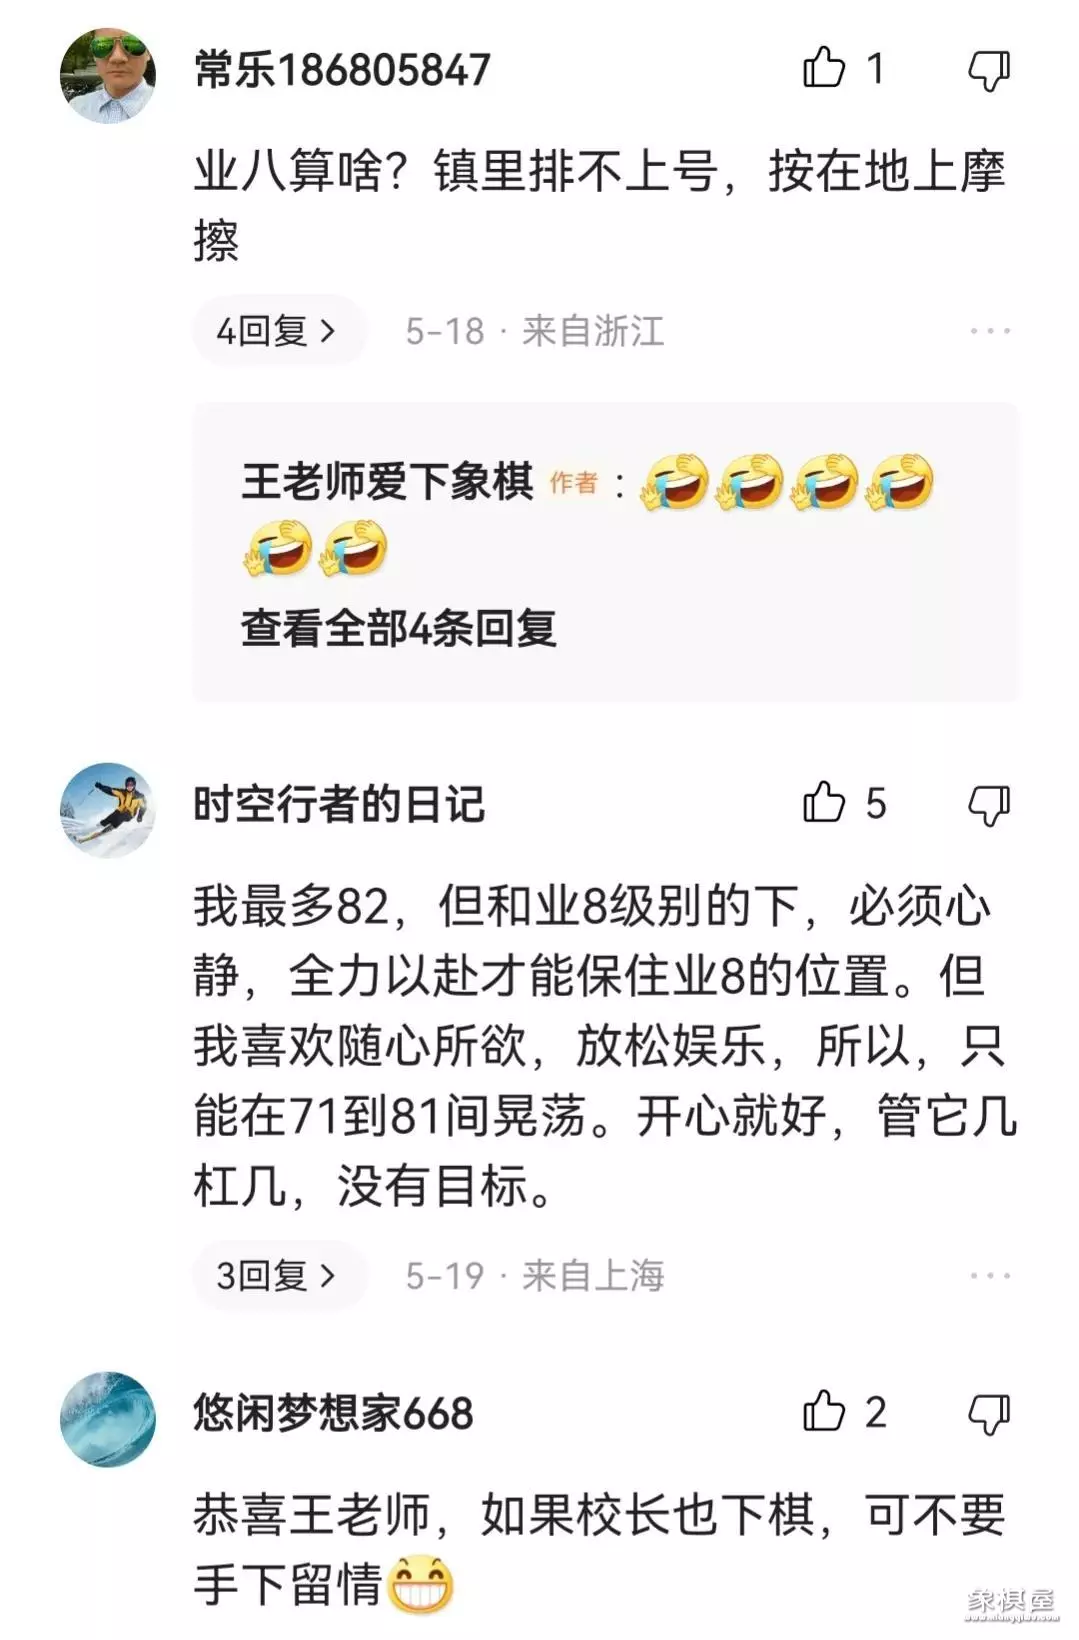Open more options for the 5-19 comment
Viewport: 1079px width, 1640px height.
(x=990, y=1276)
